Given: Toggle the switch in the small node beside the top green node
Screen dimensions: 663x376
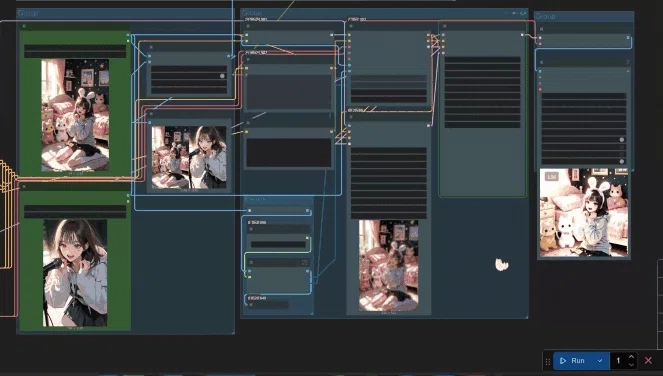Looking at the screenshot, I should tap(222, 76).
